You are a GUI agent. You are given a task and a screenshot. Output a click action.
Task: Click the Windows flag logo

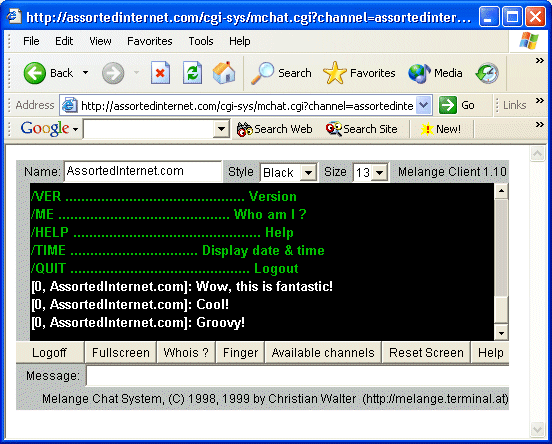[x=528, y=41]
